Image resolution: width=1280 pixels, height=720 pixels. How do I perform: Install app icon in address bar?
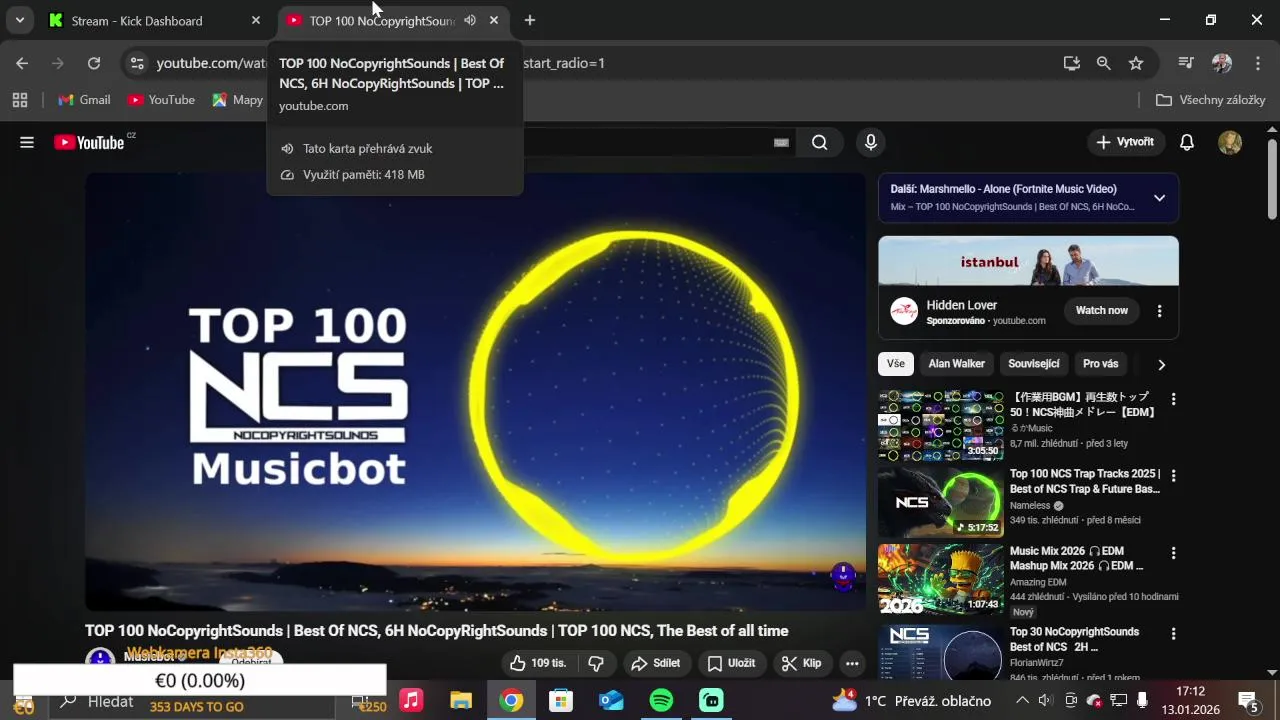pos(1072,63)
